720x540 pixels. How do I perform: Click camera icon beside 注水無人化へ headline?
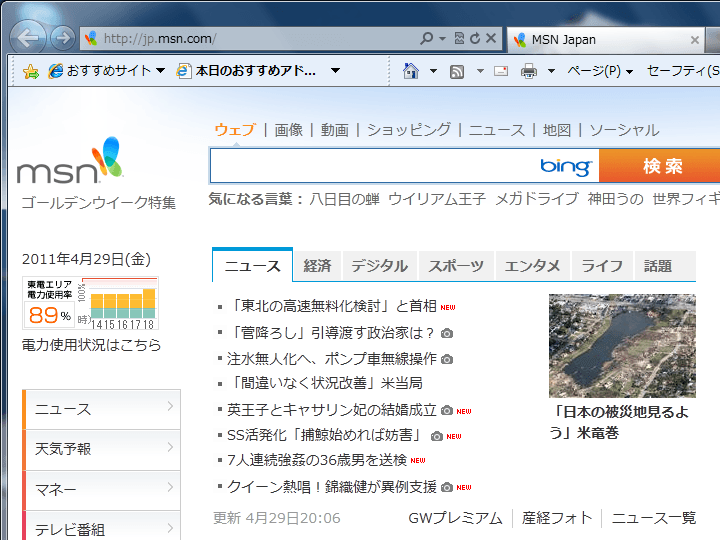[447, 360]
